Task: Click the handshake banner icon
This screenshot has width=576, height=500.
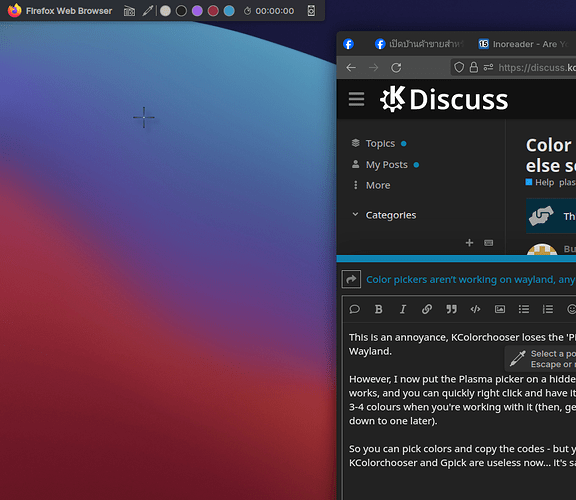Action: coord(541,216)
